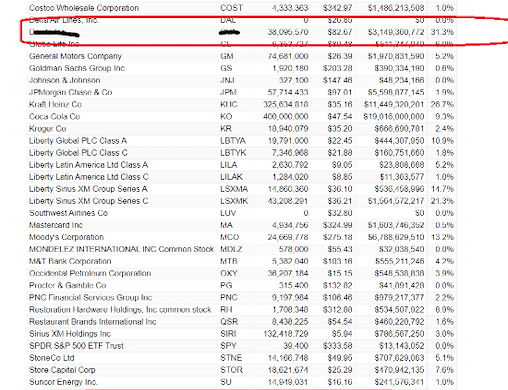
Task: Click Liberty Global PLC Class C name
Action: tap(78, 153)
